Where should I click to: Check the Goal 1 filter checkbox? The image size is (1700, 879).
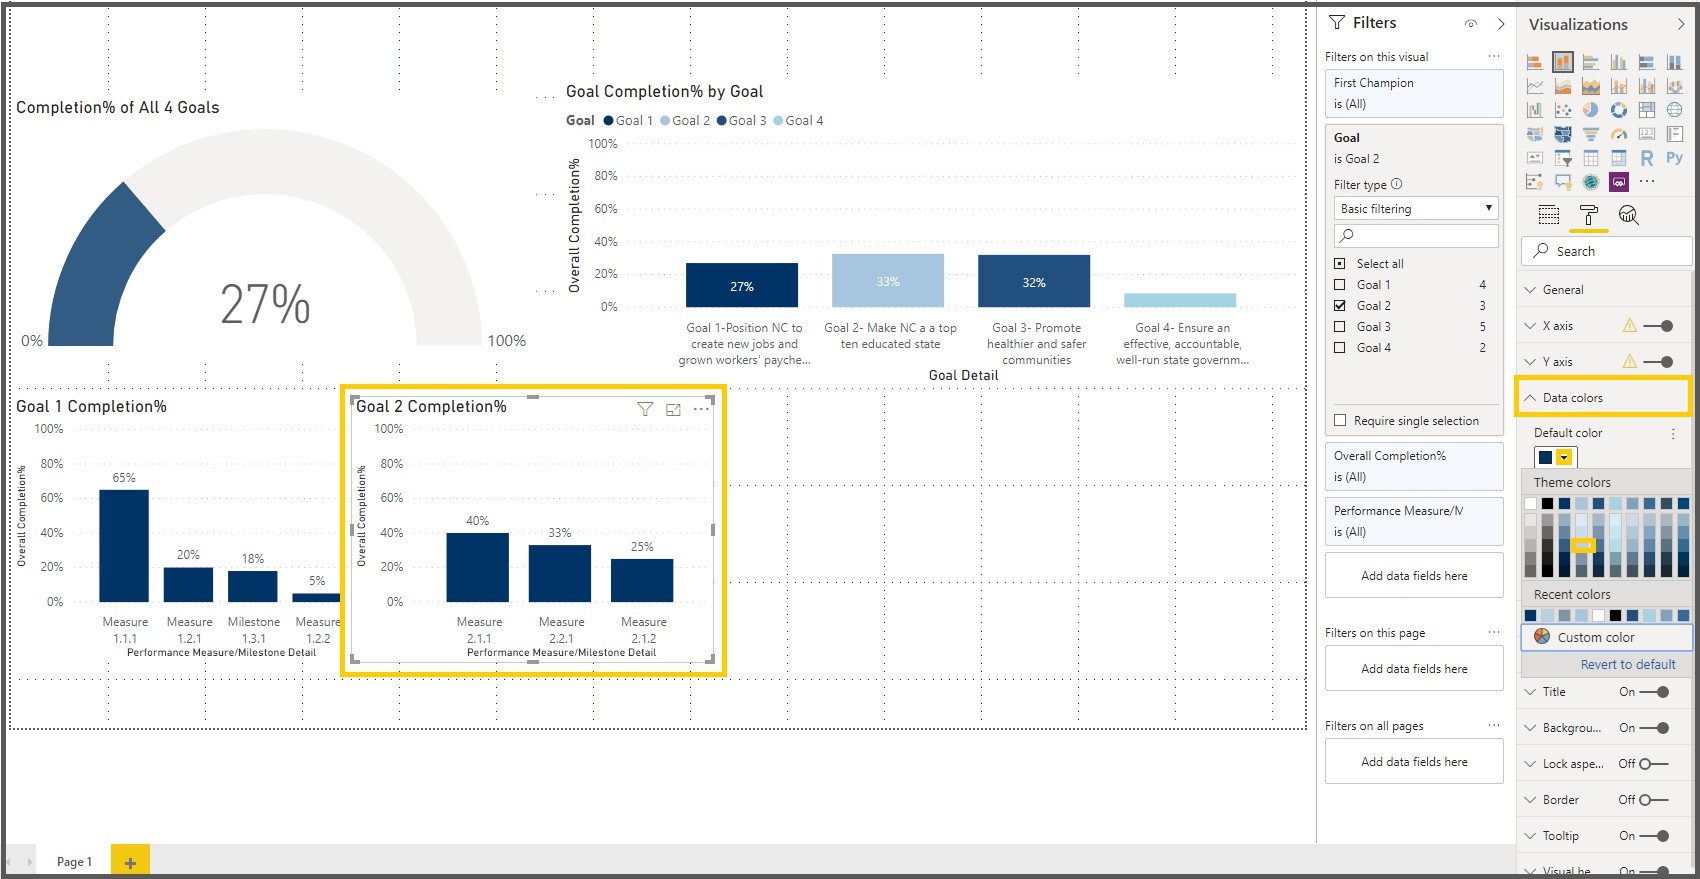coord(1340,285)
